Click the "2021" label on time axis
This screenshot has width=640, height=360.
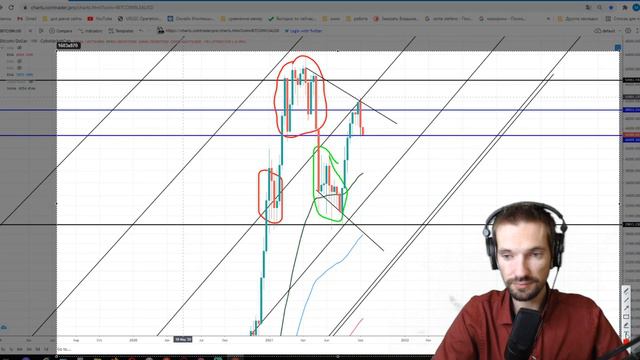pyautogui.click(x=269, y=340)
